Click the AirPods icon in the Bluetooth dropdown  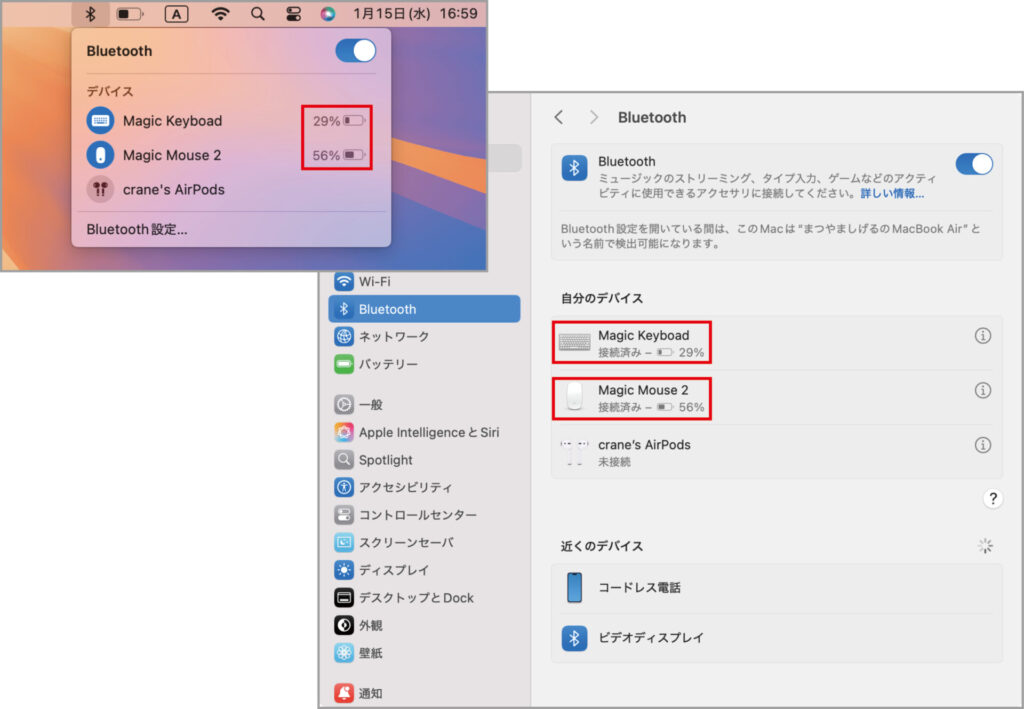[100, 189]
